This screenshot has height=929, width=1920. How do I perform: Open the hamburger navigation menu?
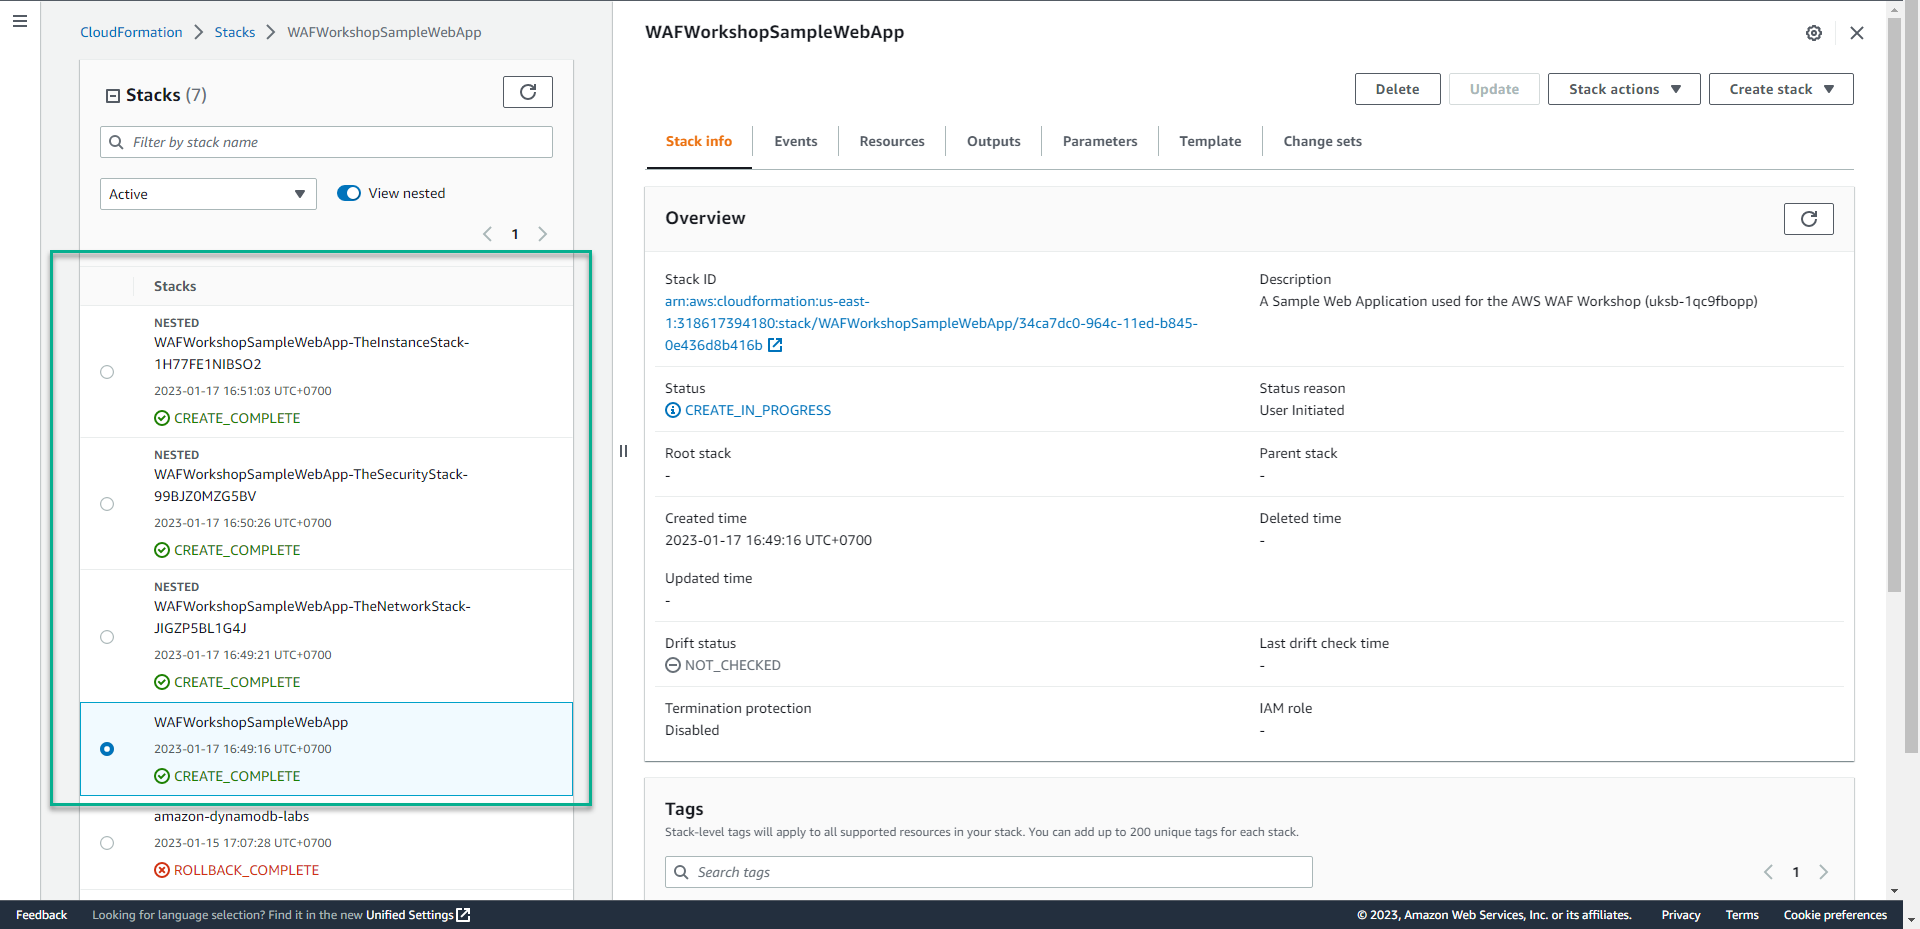(20, 21)
